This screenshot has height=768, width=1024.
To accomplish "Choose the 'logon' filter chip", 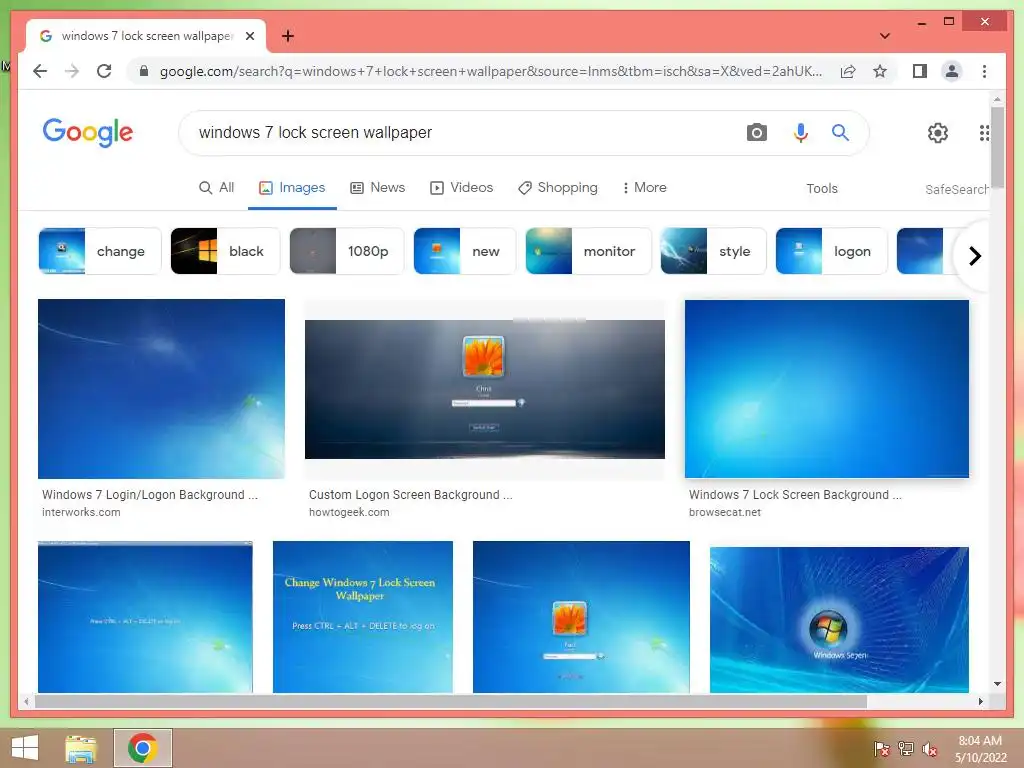I will [x=831, y=251].
